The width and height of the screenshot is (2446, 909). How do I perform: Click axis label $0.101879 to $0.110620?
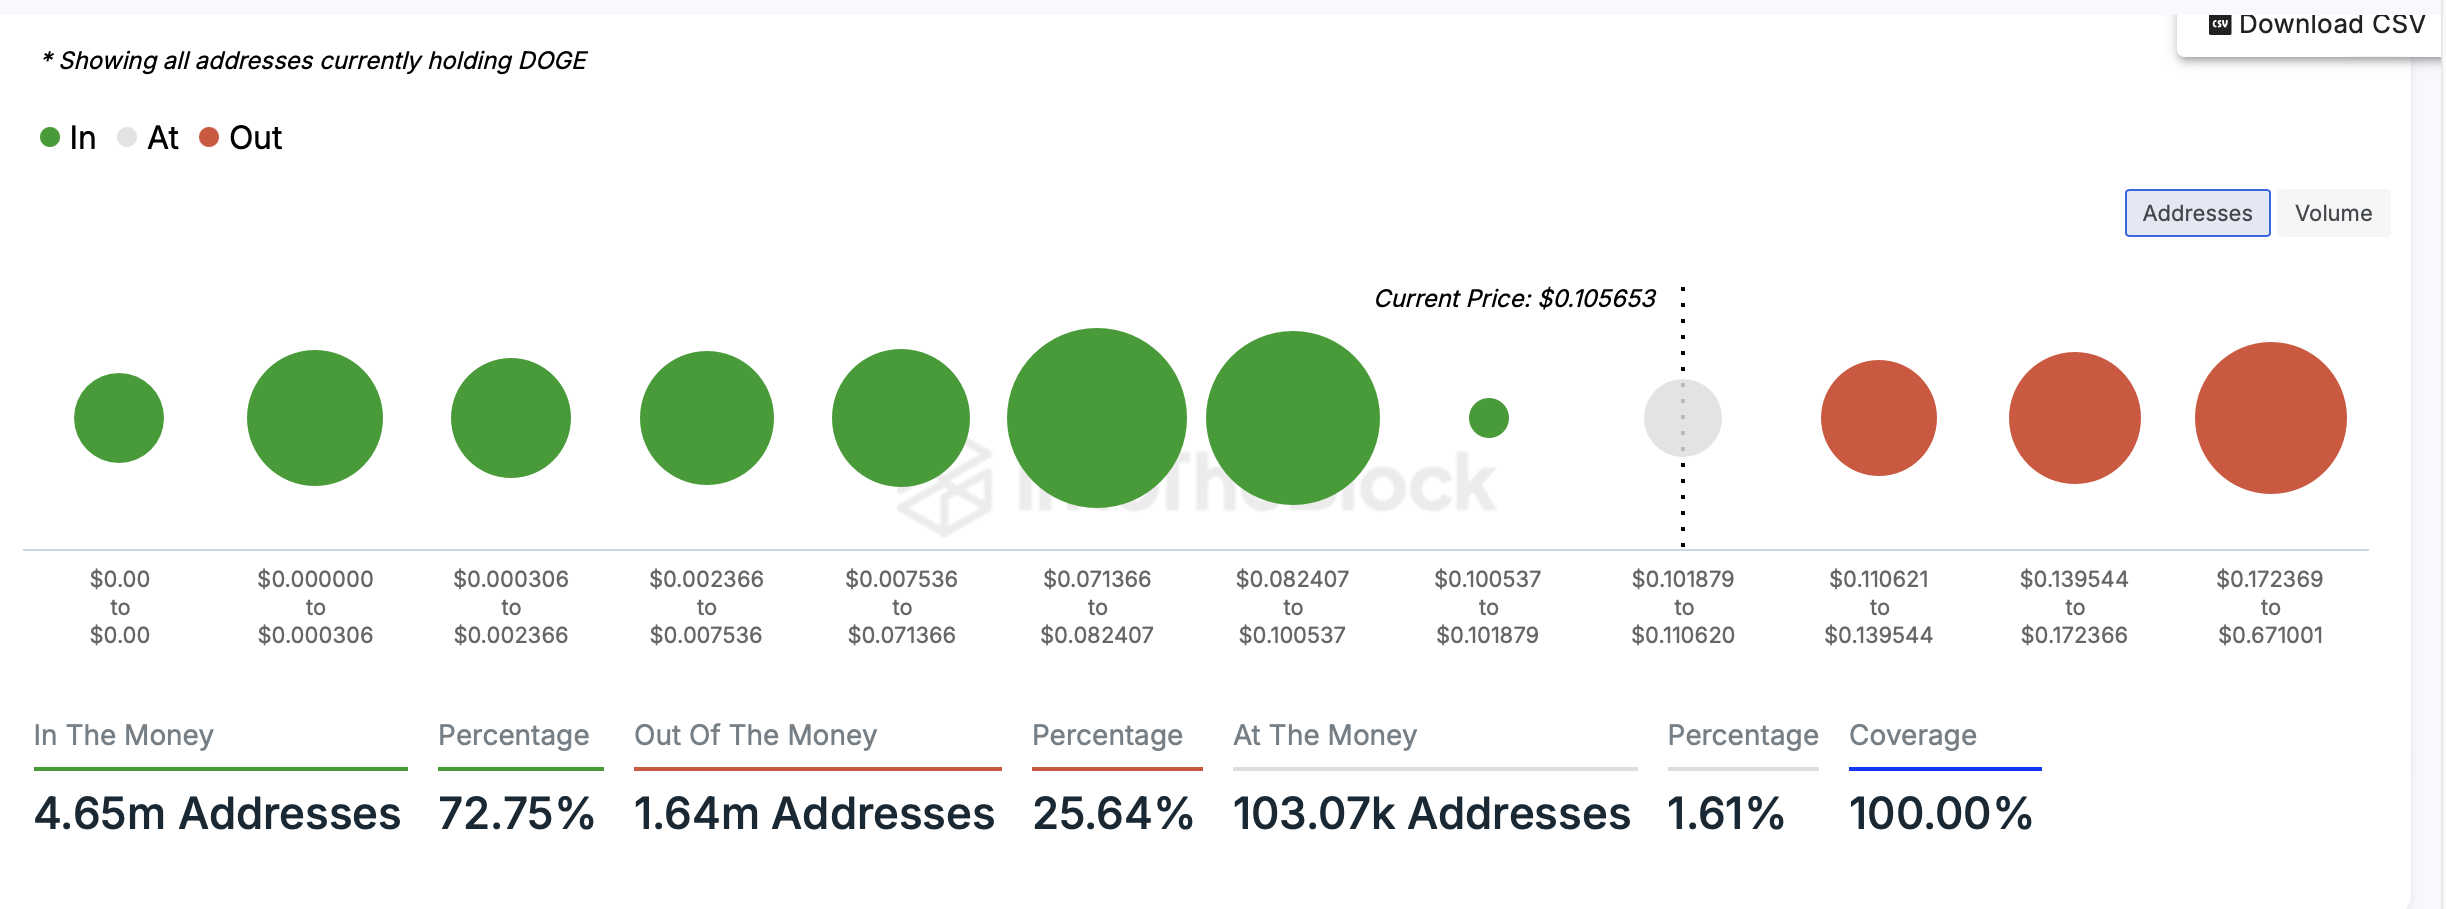click(1683, 607)
